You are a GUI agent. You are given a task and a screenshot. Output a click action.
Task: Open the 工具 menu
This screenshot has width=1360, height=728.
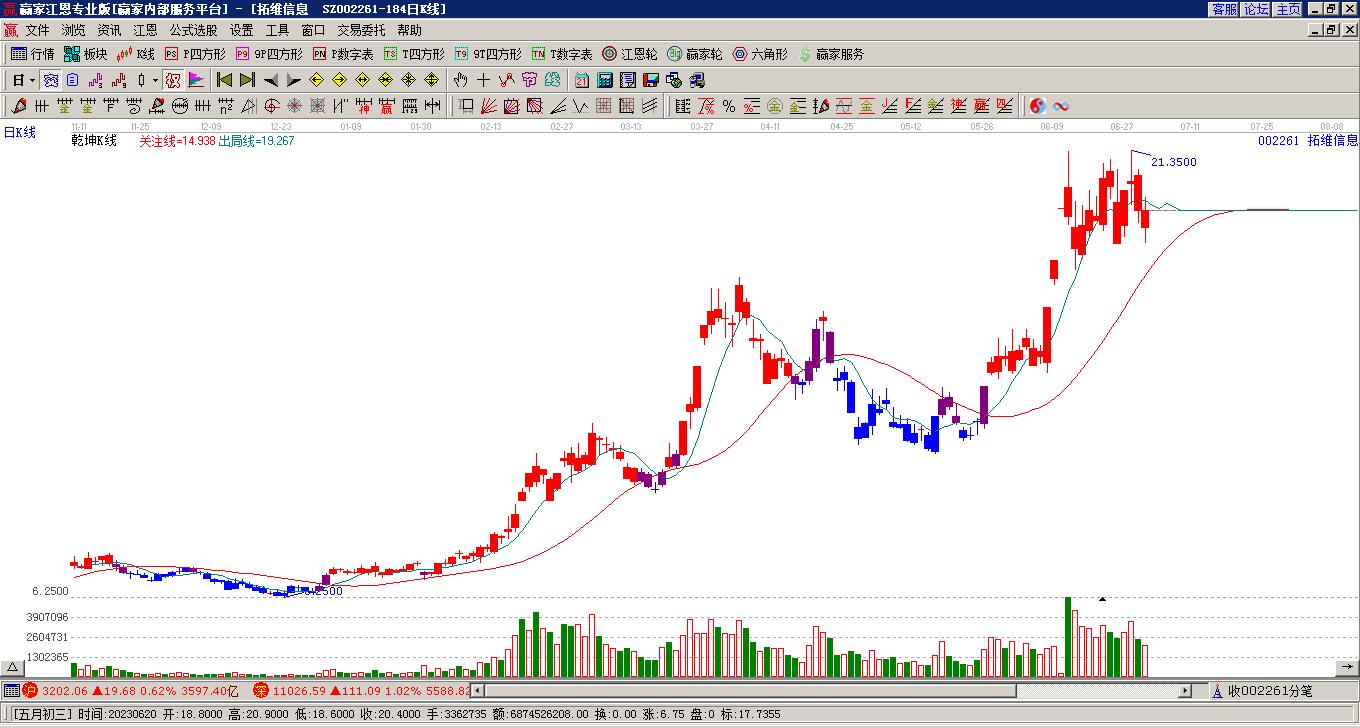coord(277,30)
